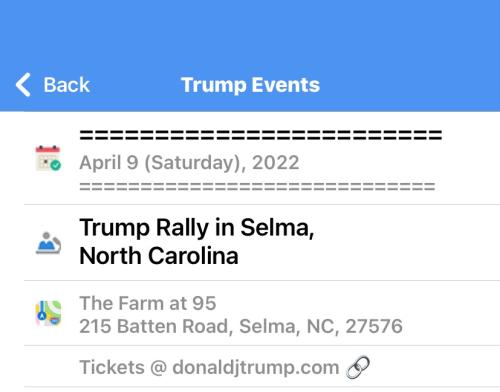Click the green checkmark badge on the calendar
500x392 pixels.
coord(56,165)
